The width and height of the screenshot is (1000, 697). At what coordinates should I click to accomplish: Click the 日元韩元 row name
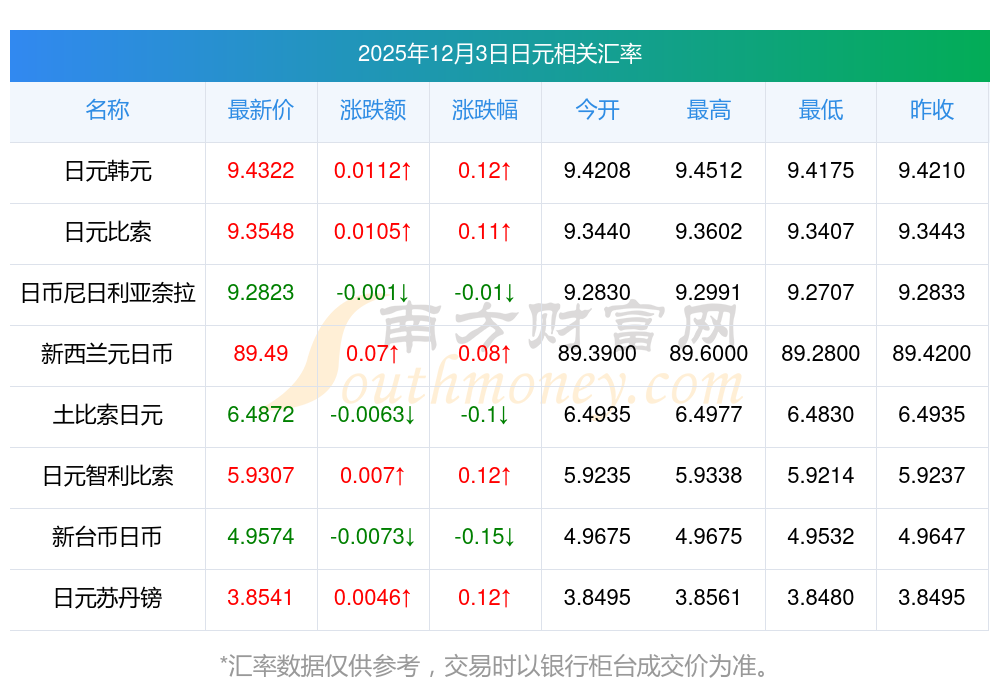(x=107, y=171)
